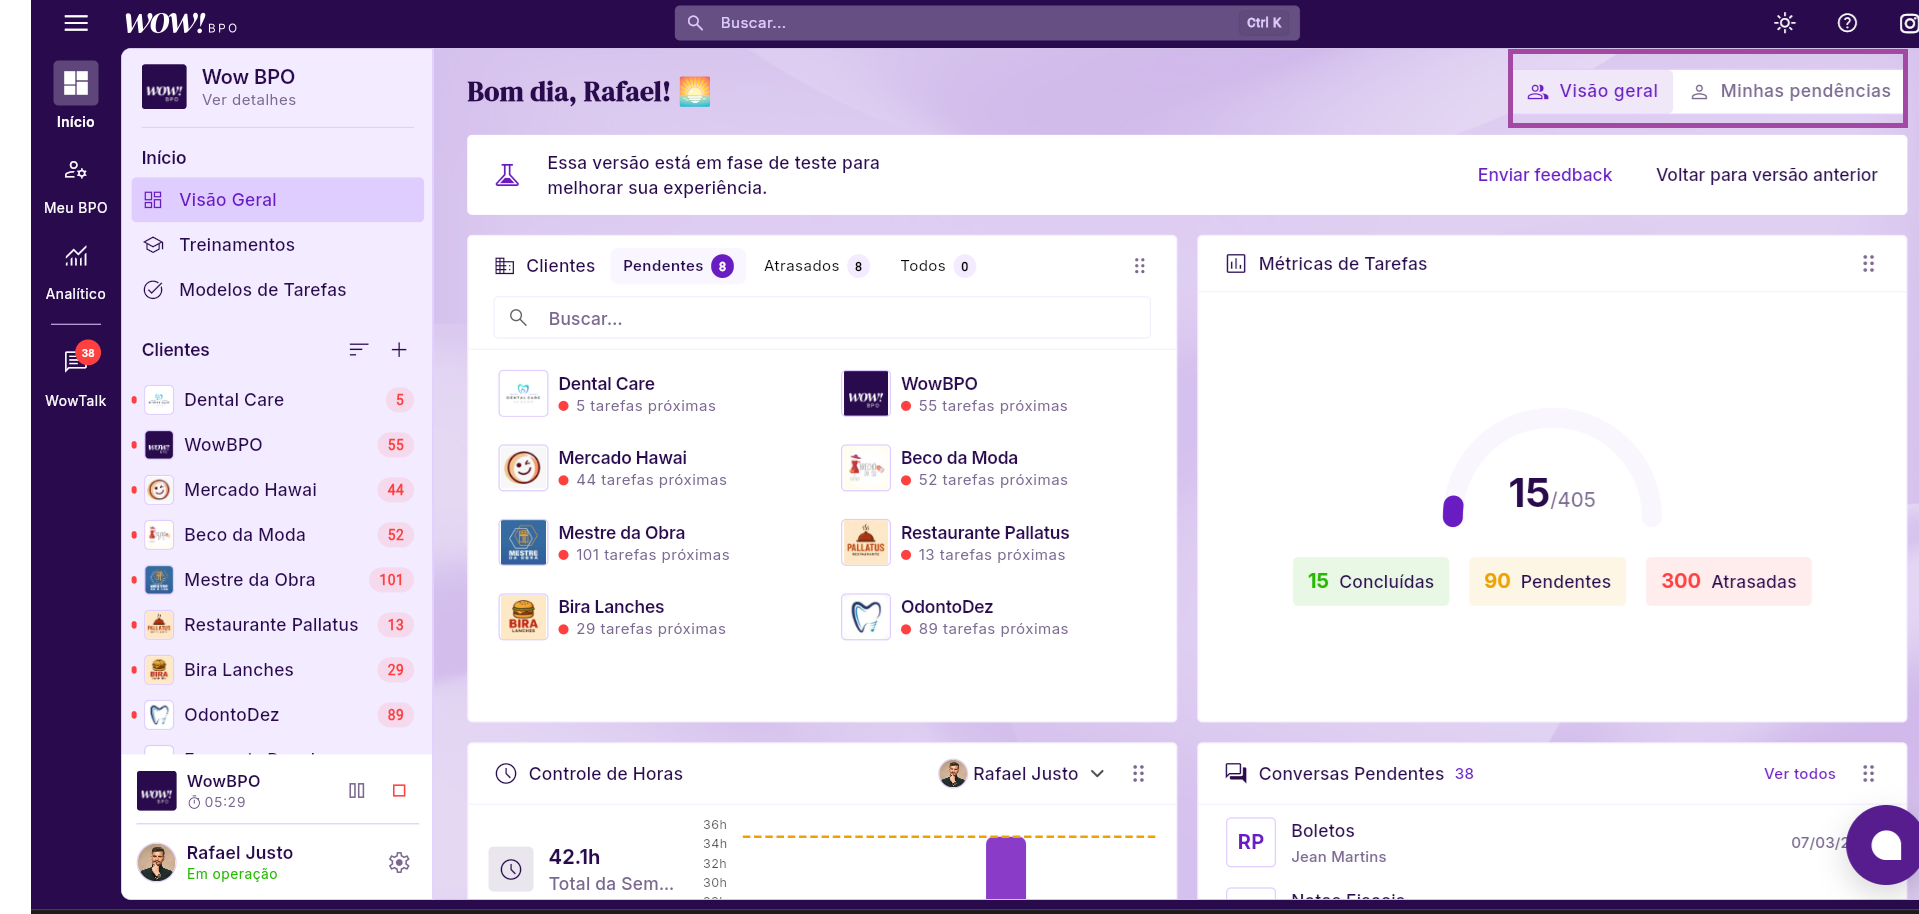The width and height of the screenshot is (1919, 914).
Task: Open the hamburger navigation menu
Action: coord(76,23)
